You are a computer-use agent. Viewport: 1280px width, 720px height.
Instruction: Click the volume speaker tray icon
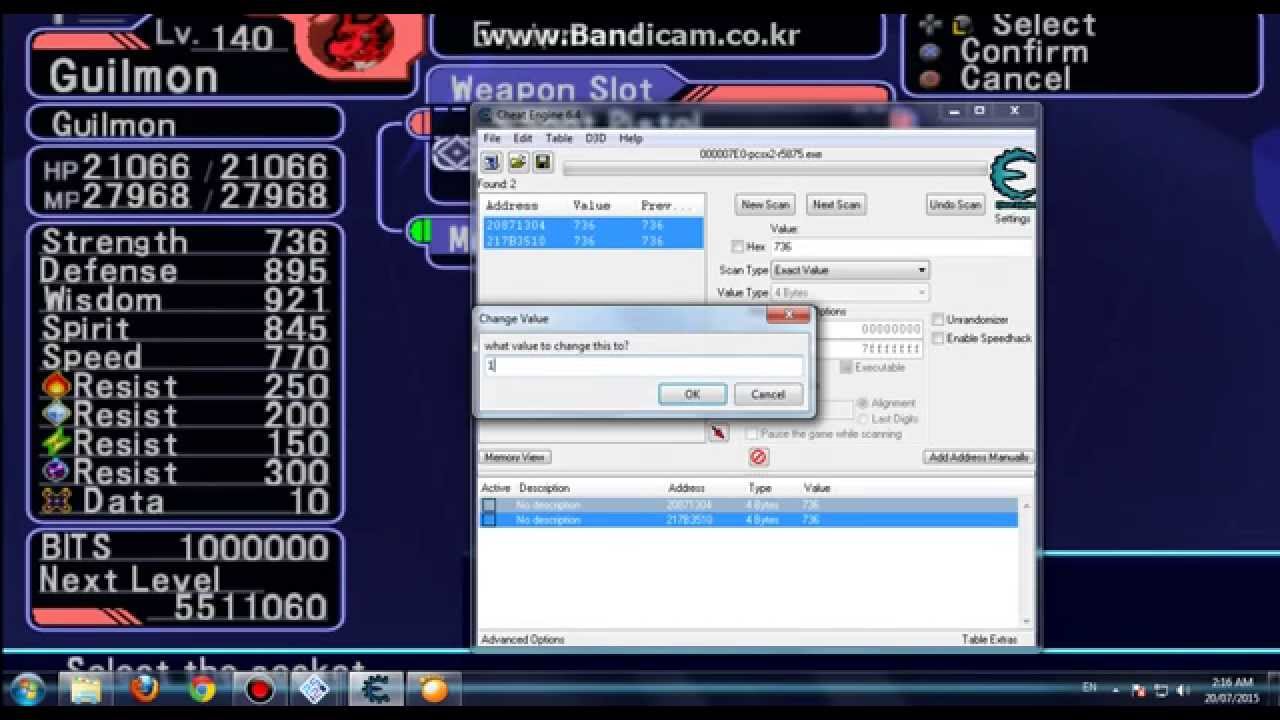(1183, 690)
